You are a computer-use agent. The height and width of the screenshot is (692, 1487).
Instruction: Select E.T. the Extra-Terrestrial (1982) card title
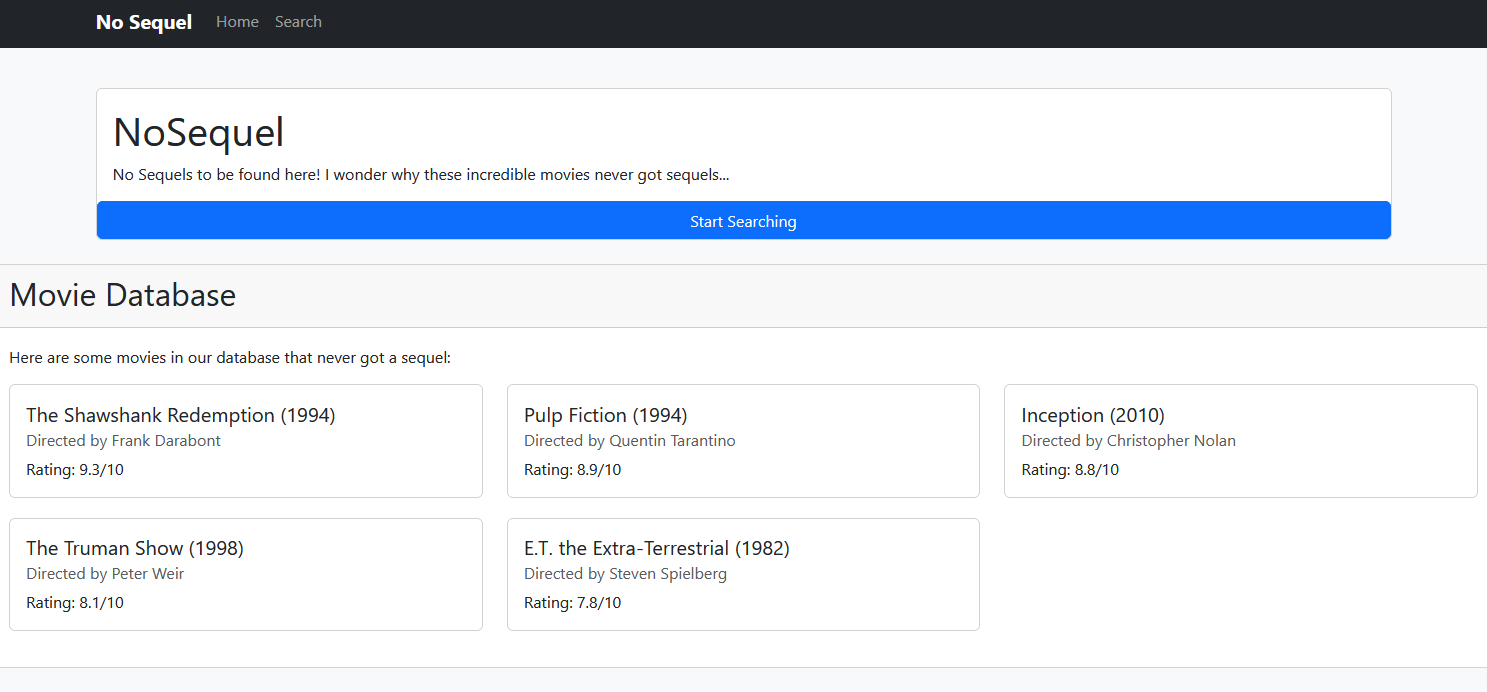pyautogui.click(x=656, y=548)
